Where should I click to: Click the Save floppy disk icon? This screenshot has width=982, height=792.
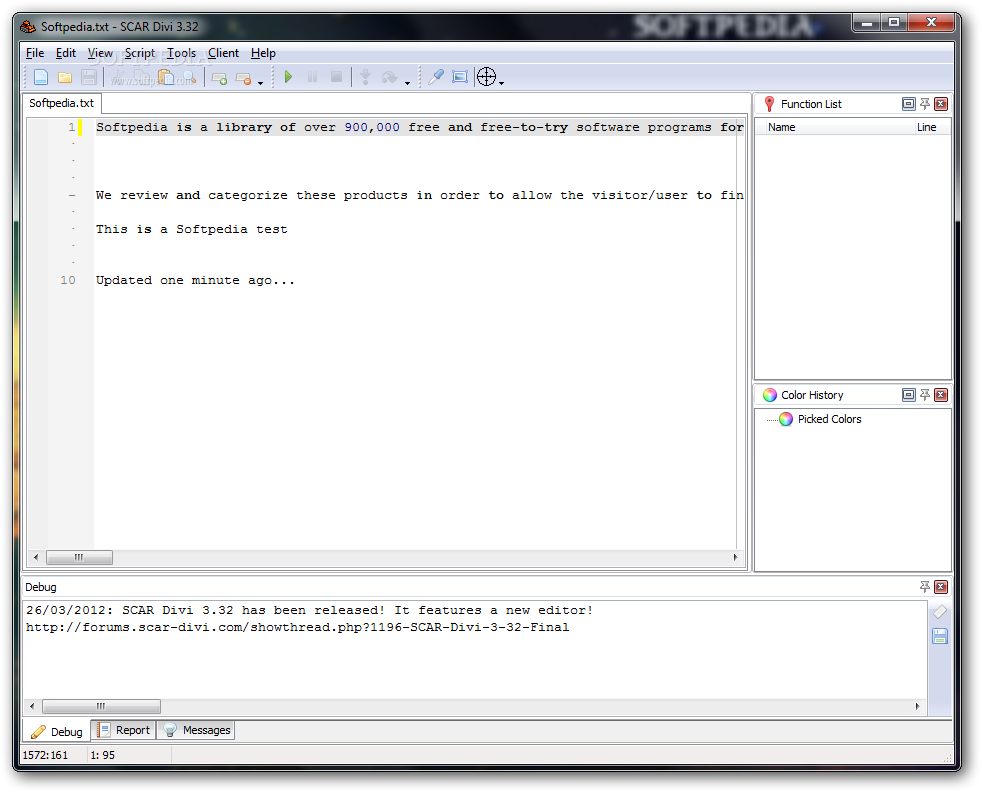[x=88, y=77]
